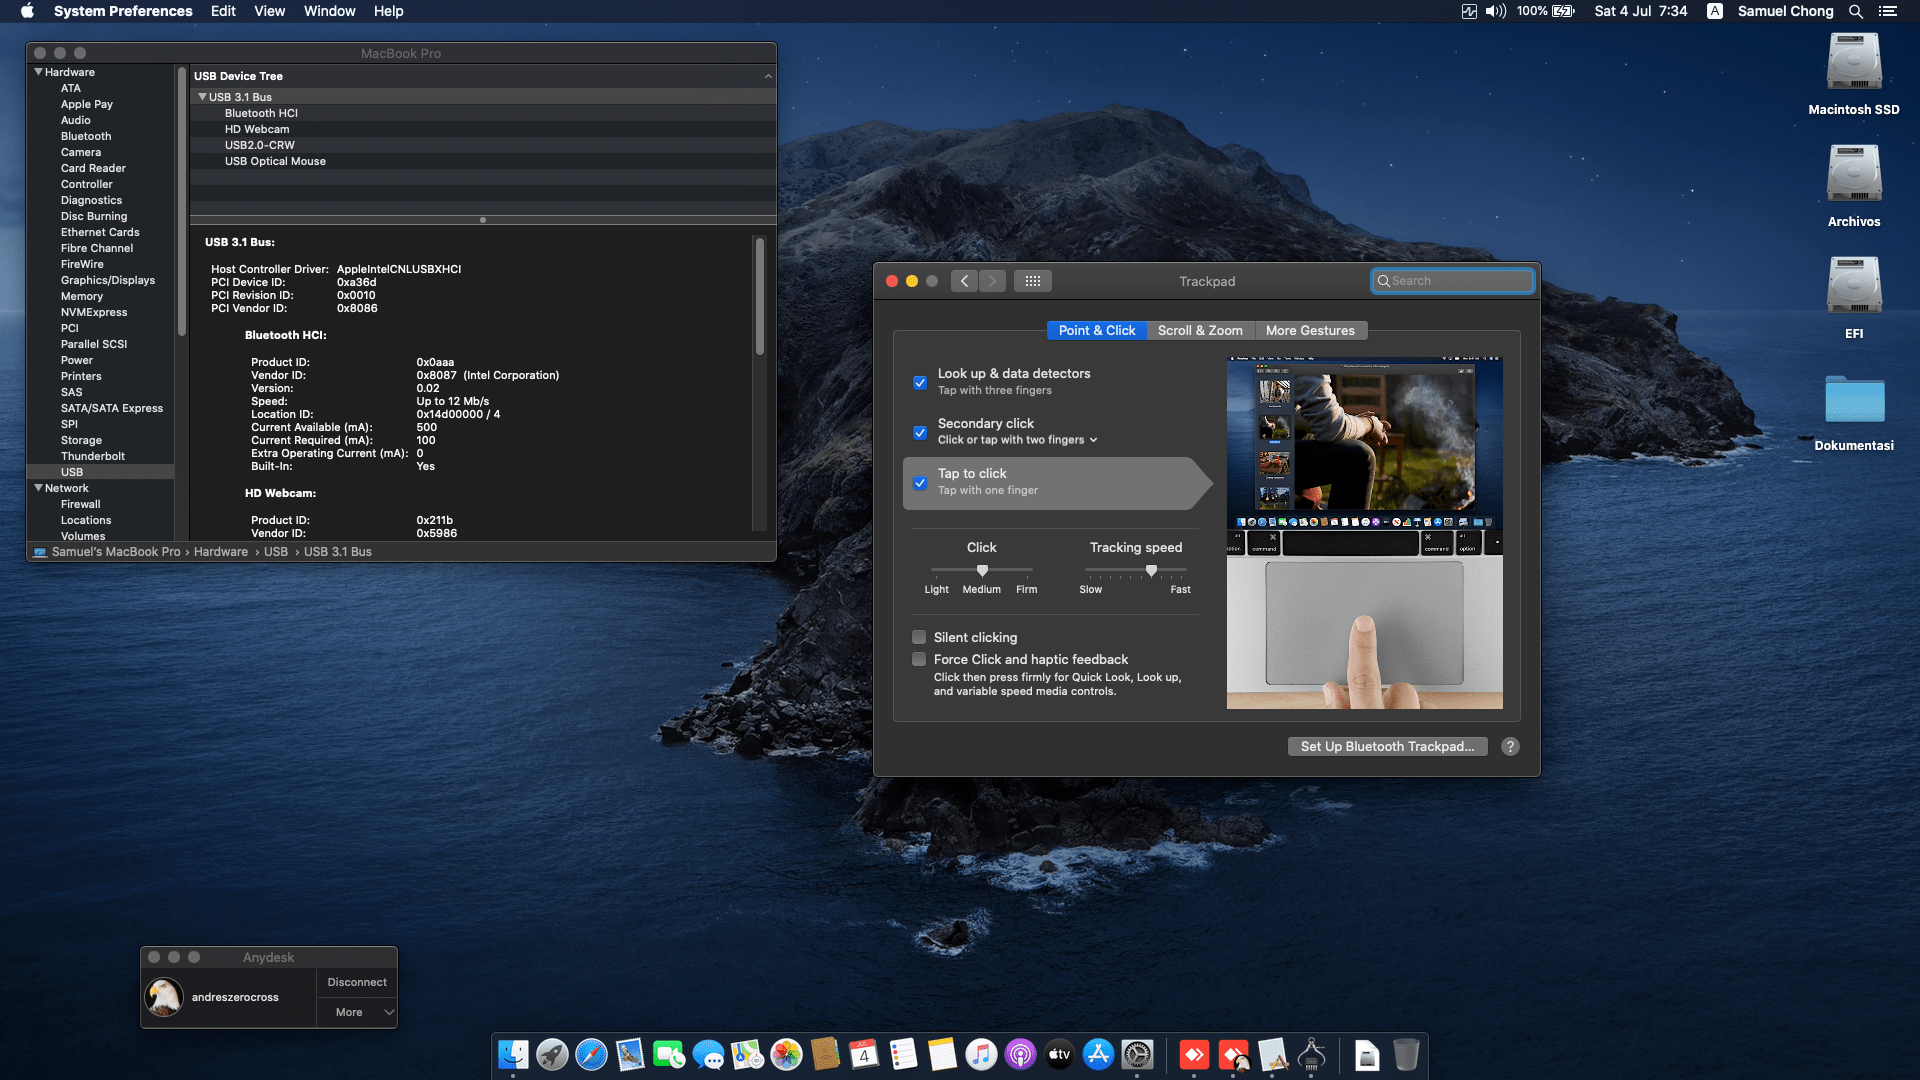Open Mail stamp icon in dock
The width and height of the screenshot is (1920, 1080).
point(630,1055)
